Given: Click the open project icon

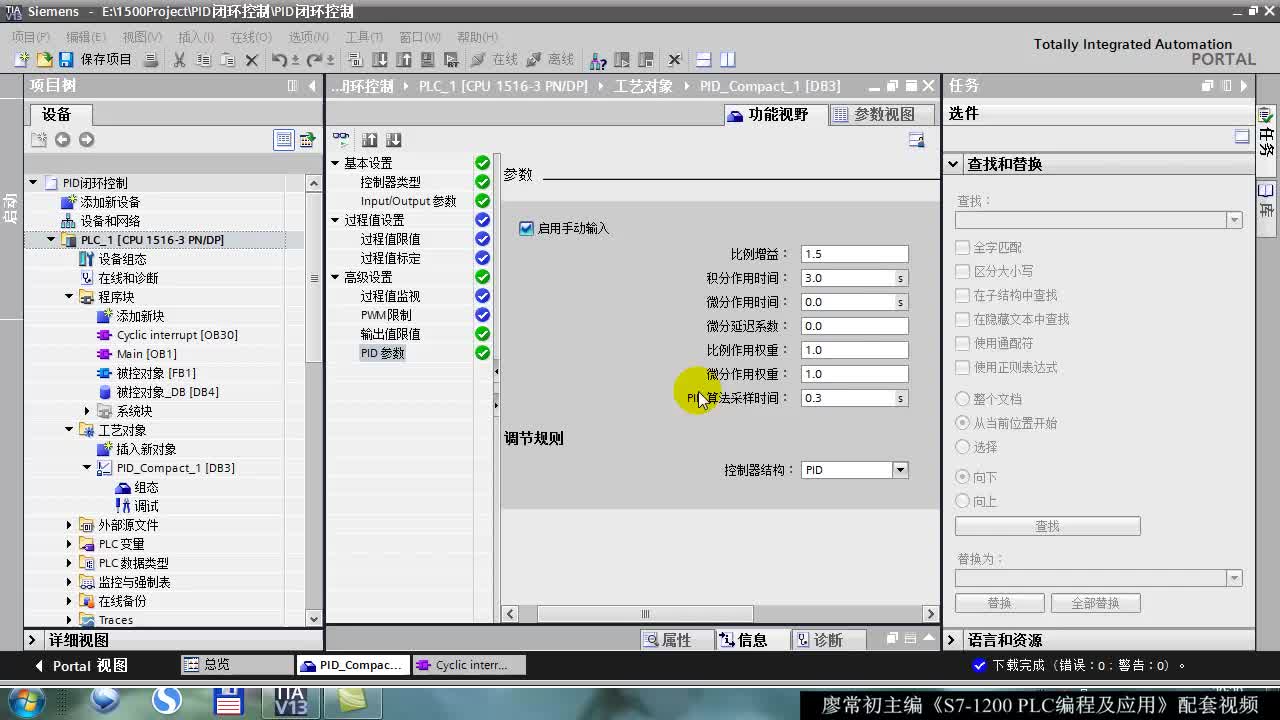Looking at the screenshot, I should tap(44, 60).
